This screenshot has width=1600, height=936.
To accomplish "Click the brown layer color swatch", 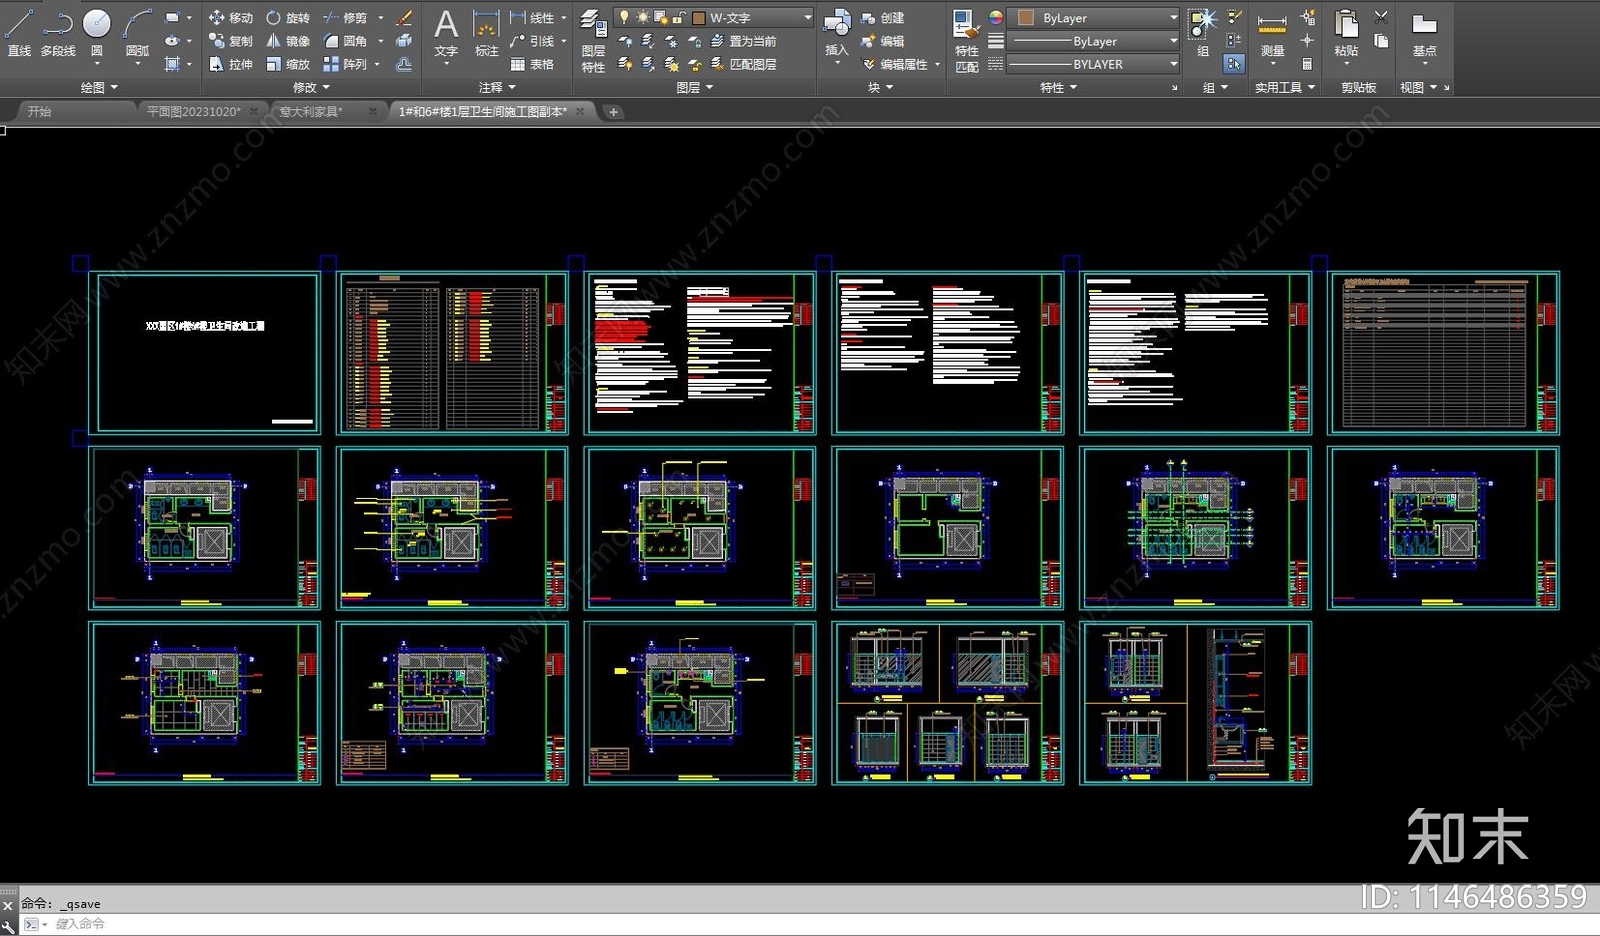I will [x=699, y=18].
